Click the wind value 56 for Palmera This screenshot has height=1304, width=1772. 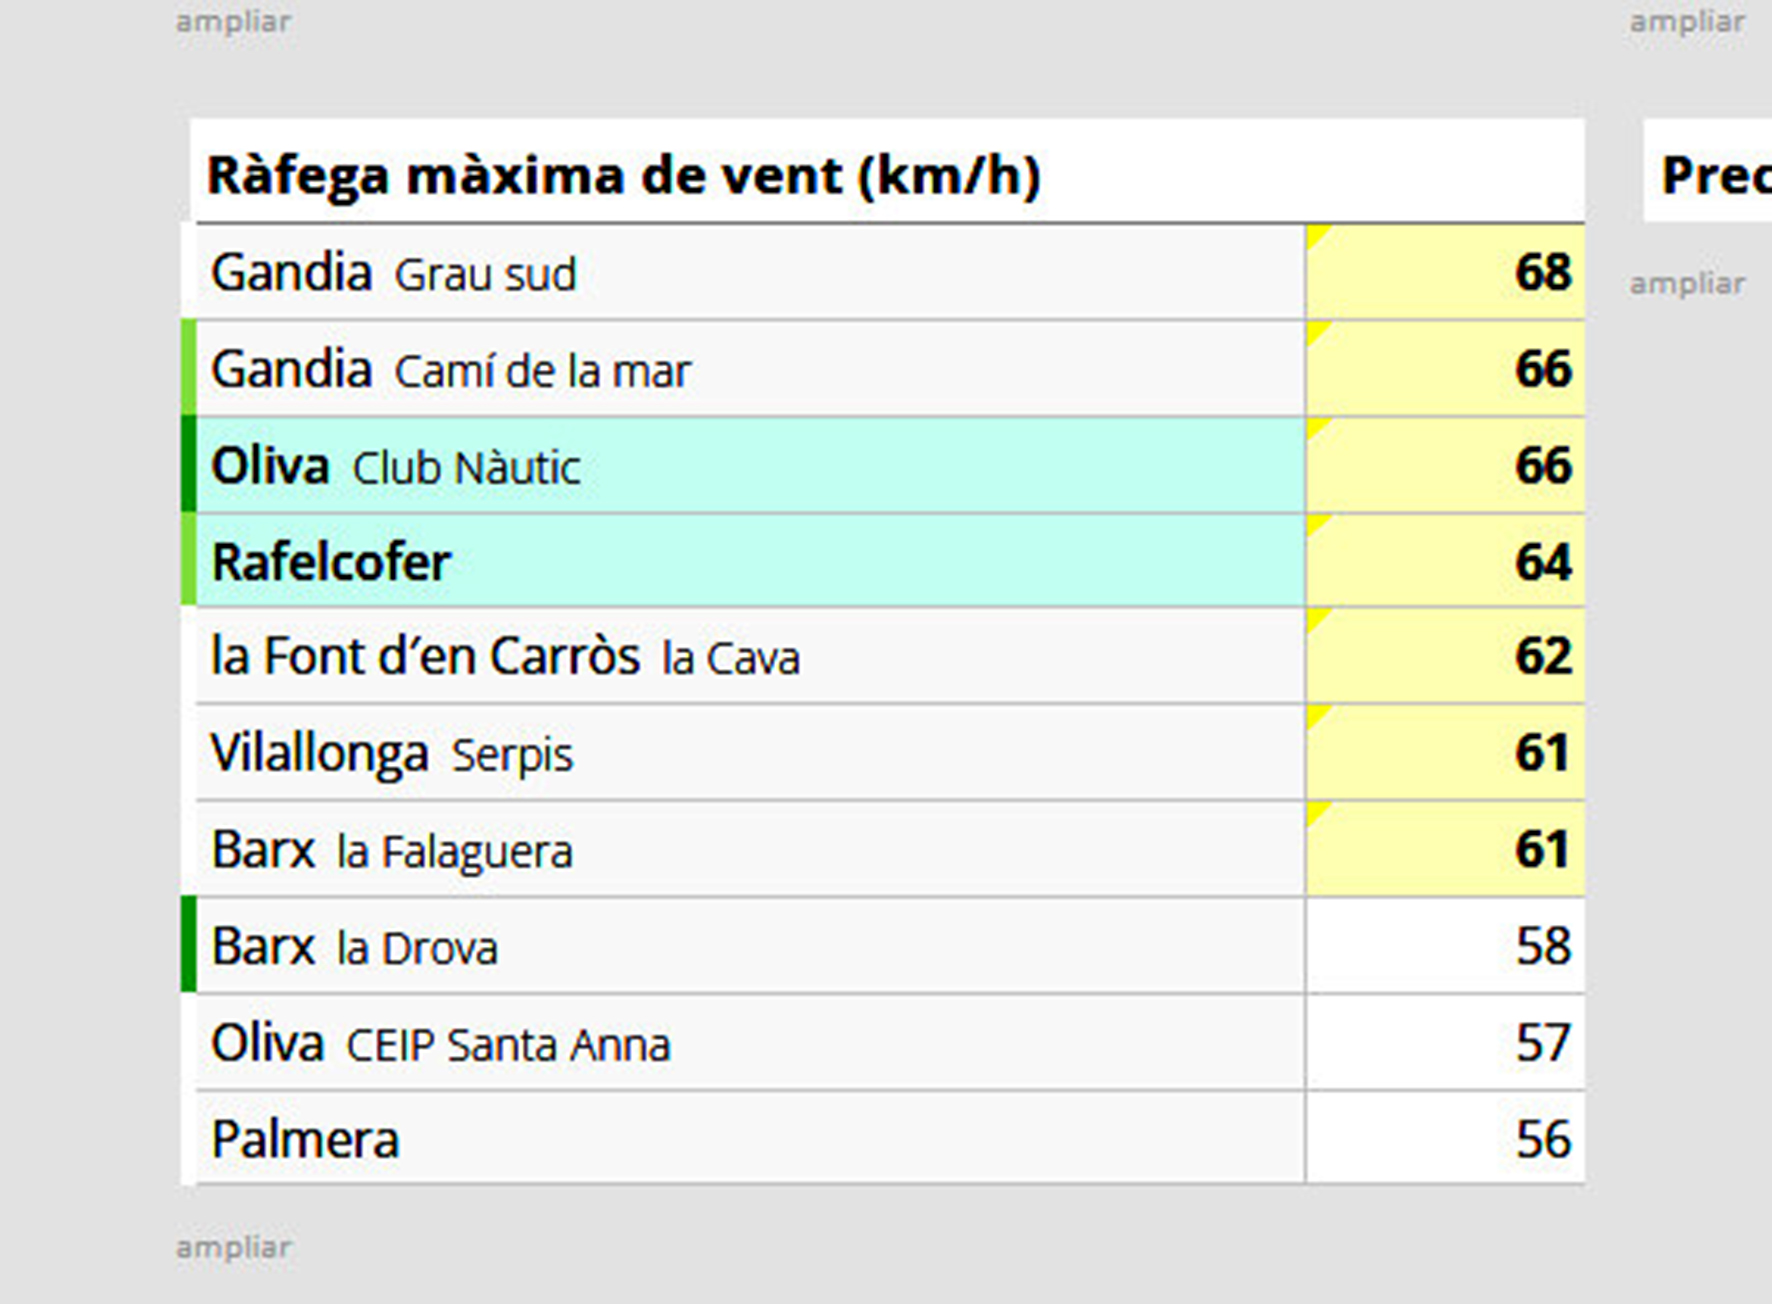(x=1543, y=1139)
